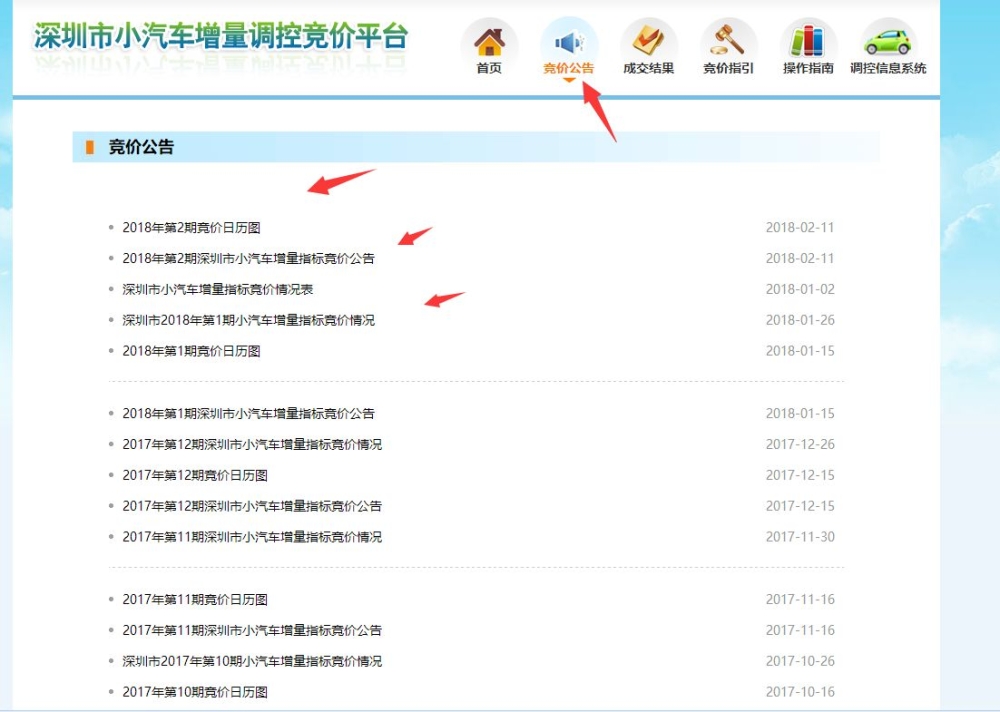Open 2018年第2期竞价日历图 announcement

click(x=191, y=228)
